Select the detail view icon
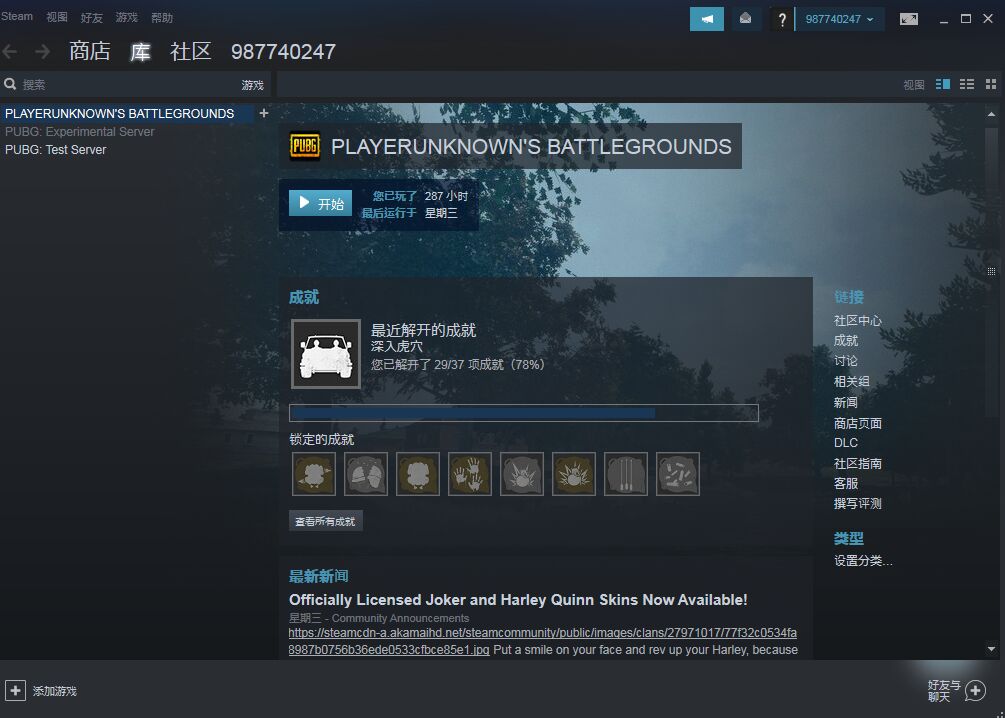This screenshot has width=1005, height=718. pos(943,84)
